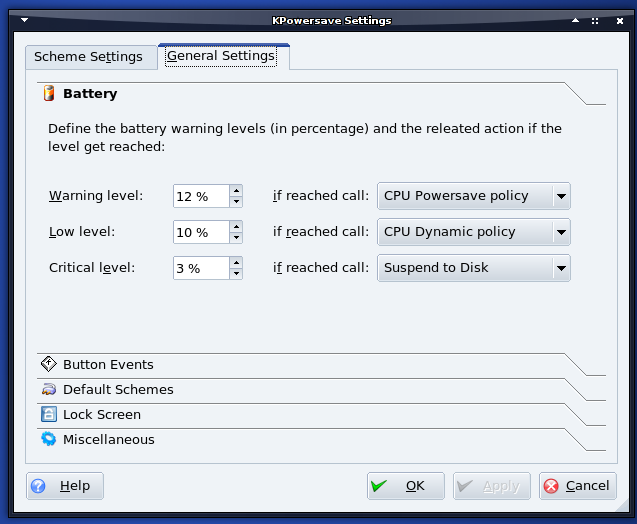Shade window using title bar up arrow

575,20
